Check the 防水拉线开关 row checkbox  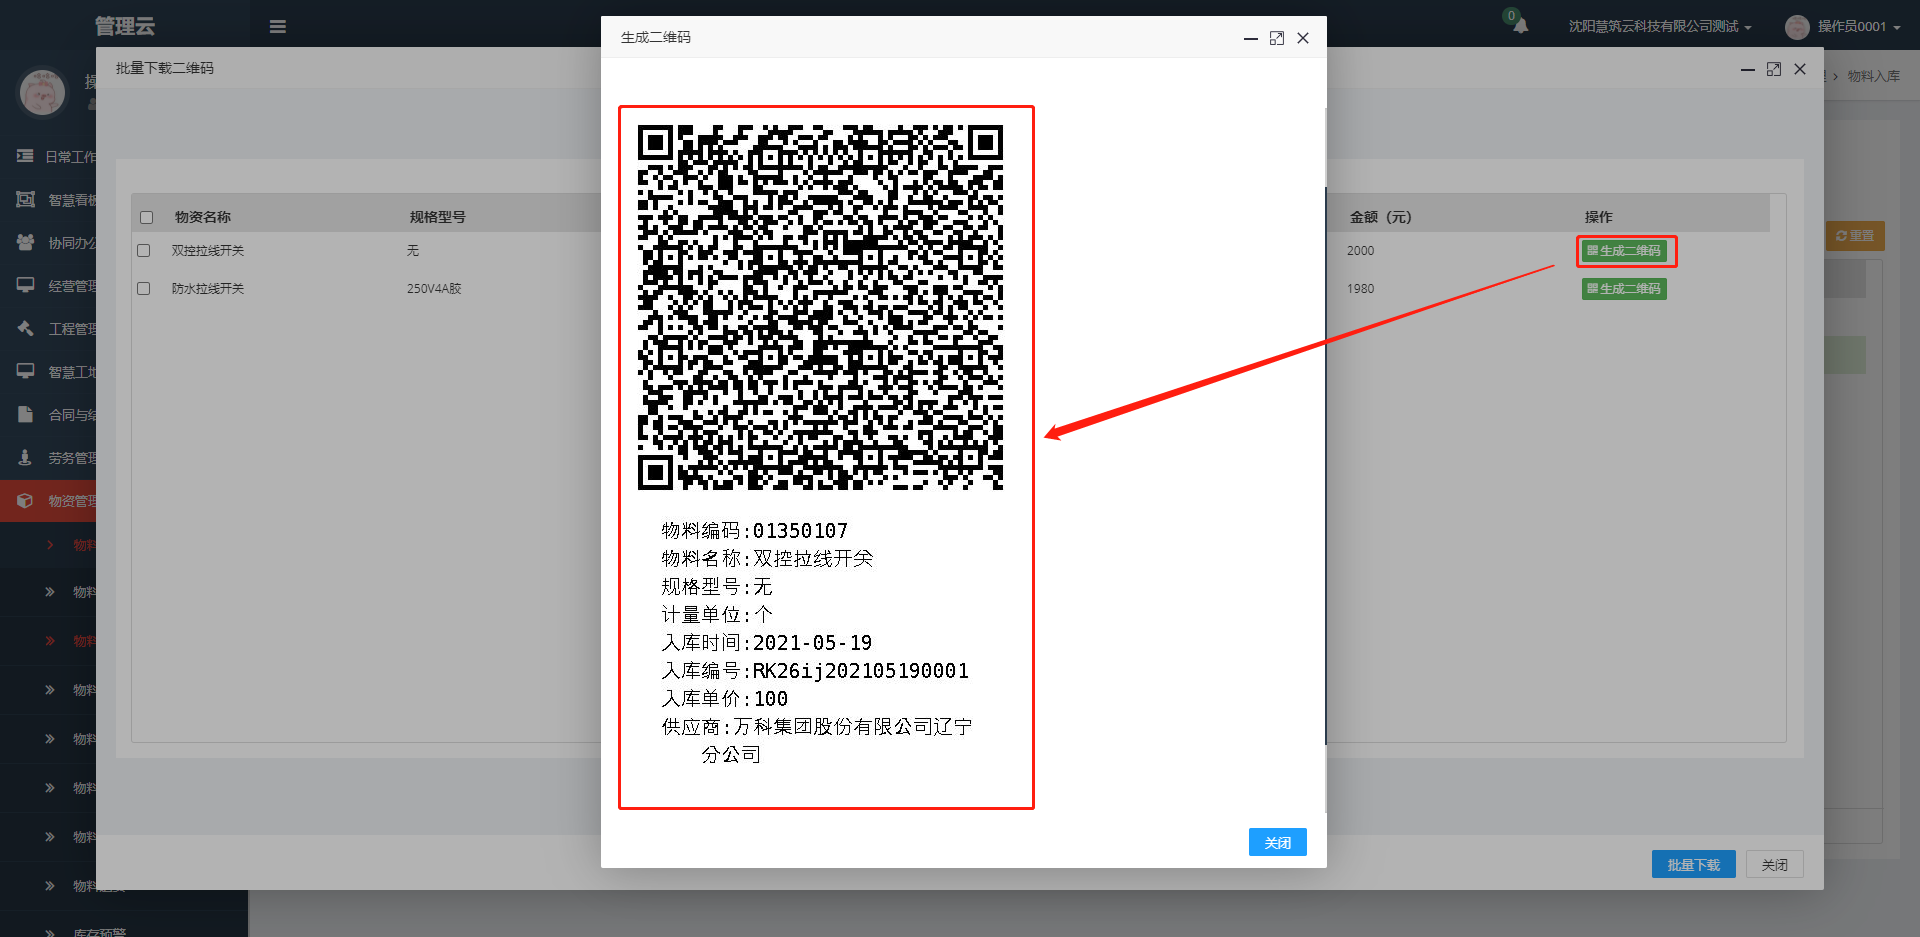point(144,289)
